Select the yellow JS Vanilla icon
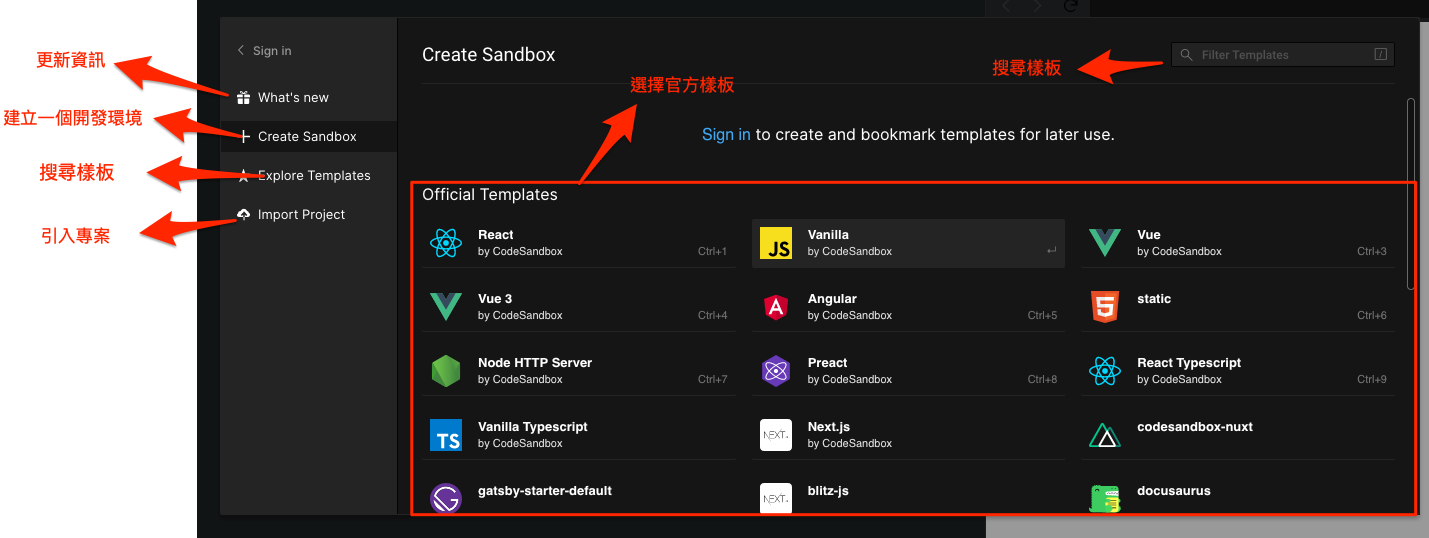Viewport: 1429px width, 538px height. click(776, 243)
